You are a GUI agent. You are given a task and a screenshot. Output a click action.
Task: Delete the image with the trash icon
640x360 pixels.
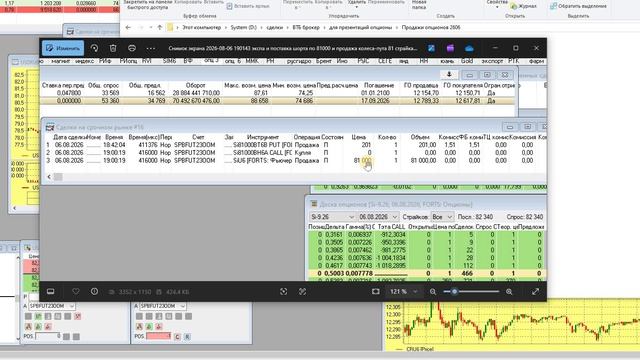[x=113, y=48]
